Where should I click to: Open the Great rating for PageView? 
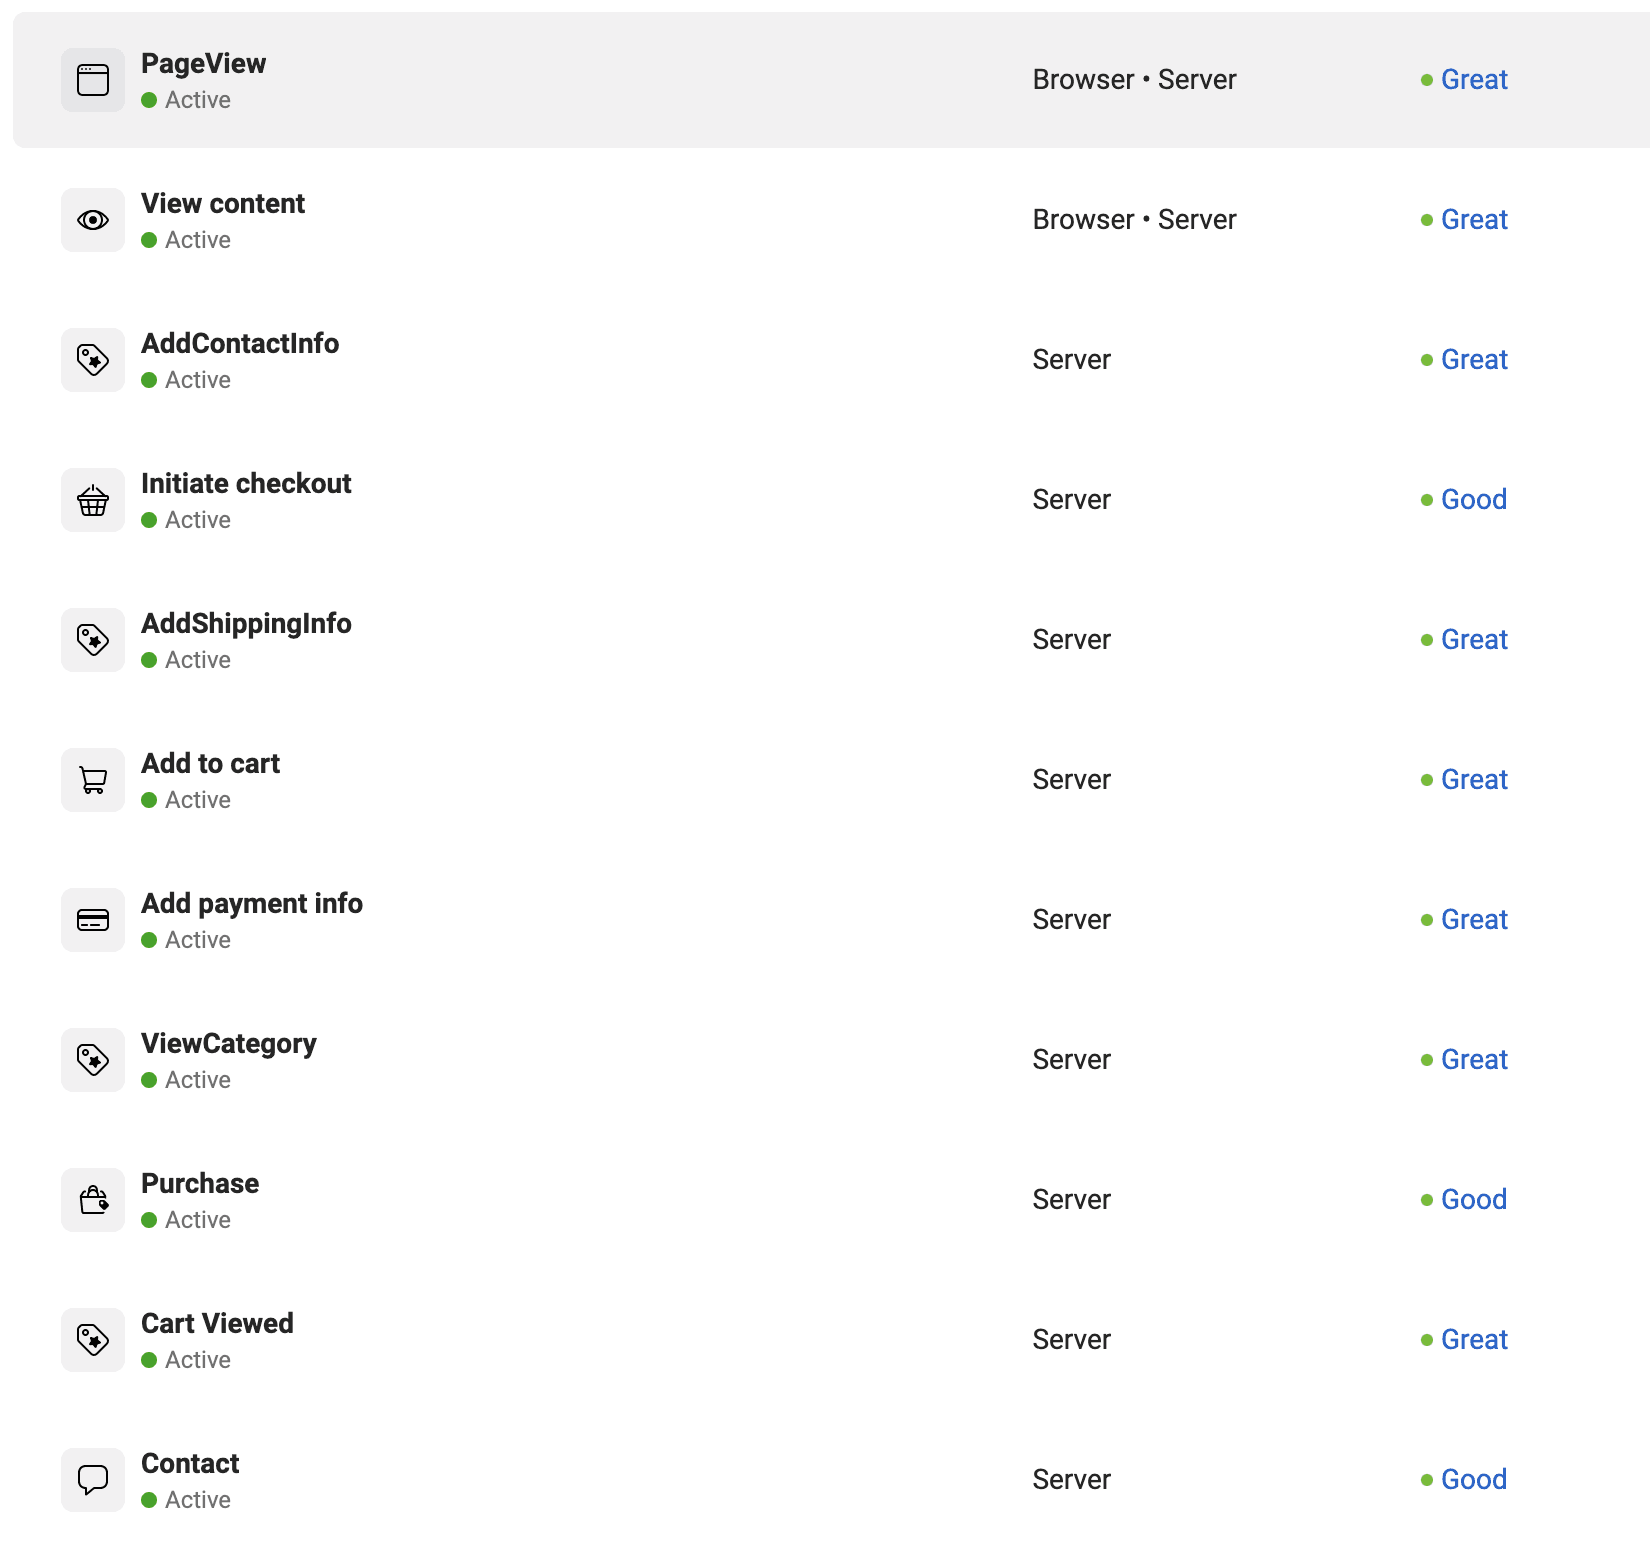[1474, 80]
